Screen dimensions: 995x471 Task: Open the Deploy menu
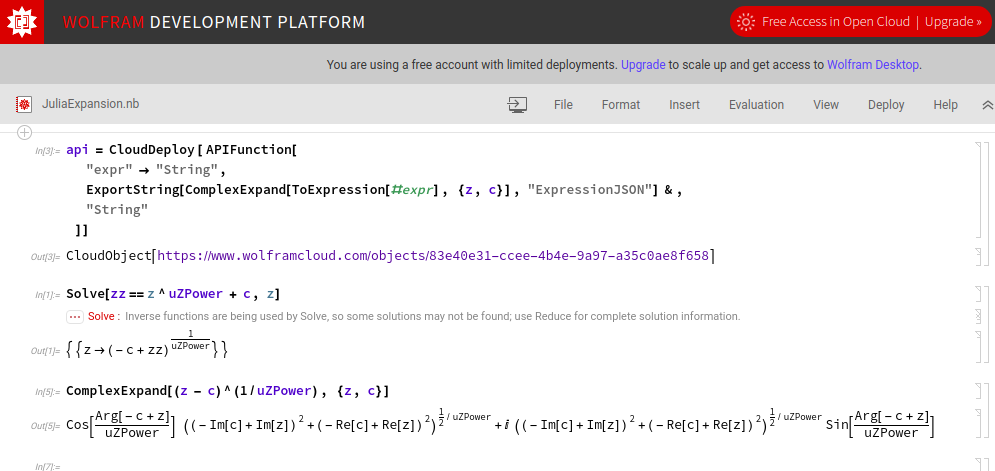coord(885,104)
